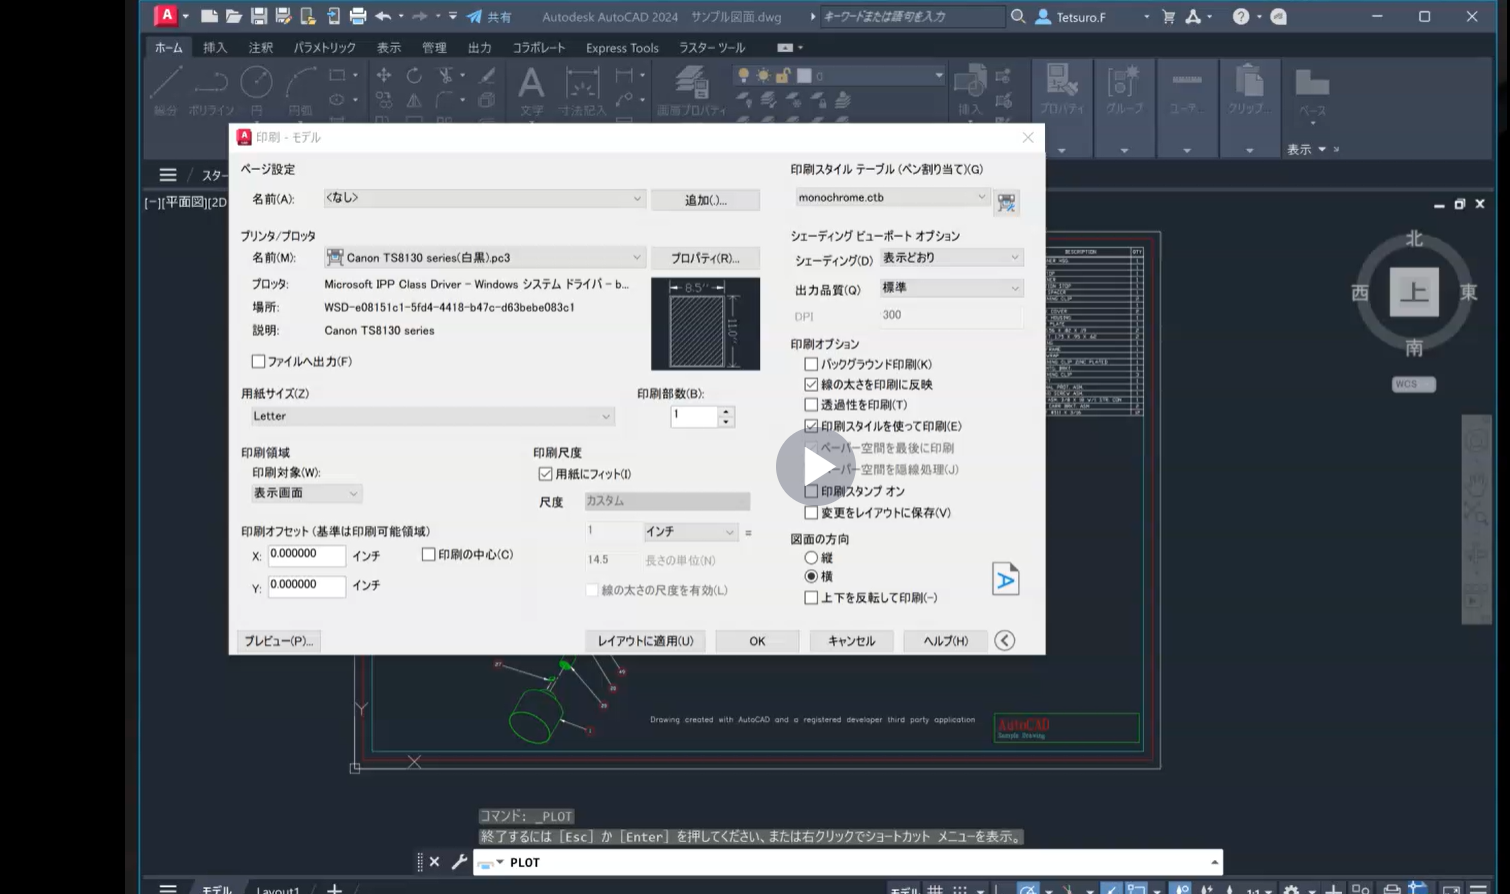
Task: Open the AutoCAD application menu
Action: click(166, 15)
